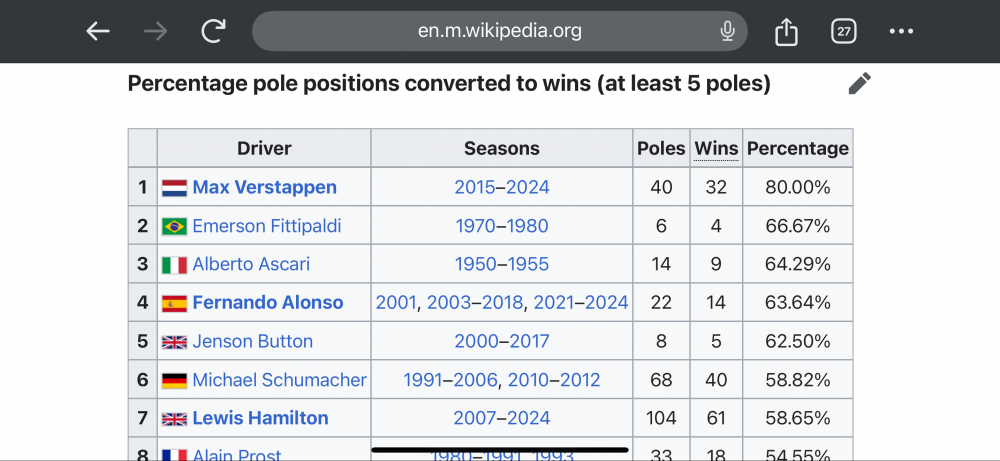Image resolution: width=1000 pixels, height=461 pixels.
Task: Open the tab switcher showing 27 tabs
Action: (844, 31)
